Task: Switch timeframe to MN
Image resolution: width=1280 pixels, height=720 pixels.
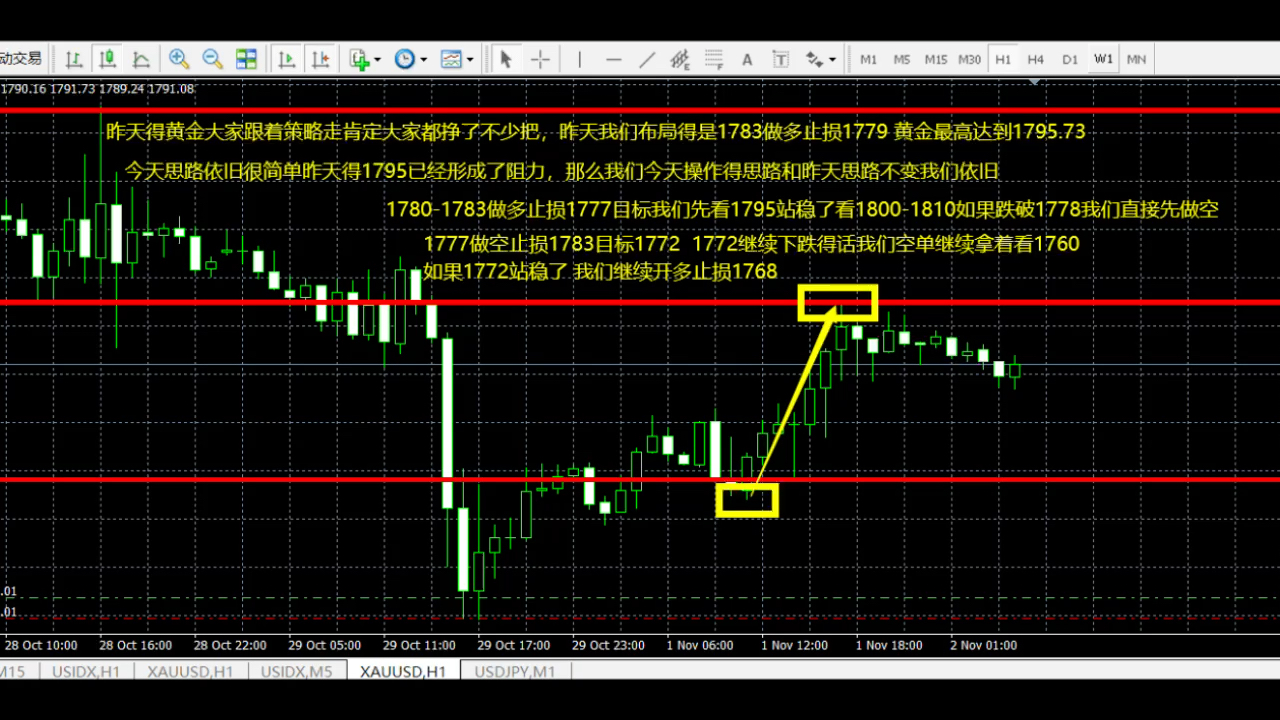Action: (1136, 59)
